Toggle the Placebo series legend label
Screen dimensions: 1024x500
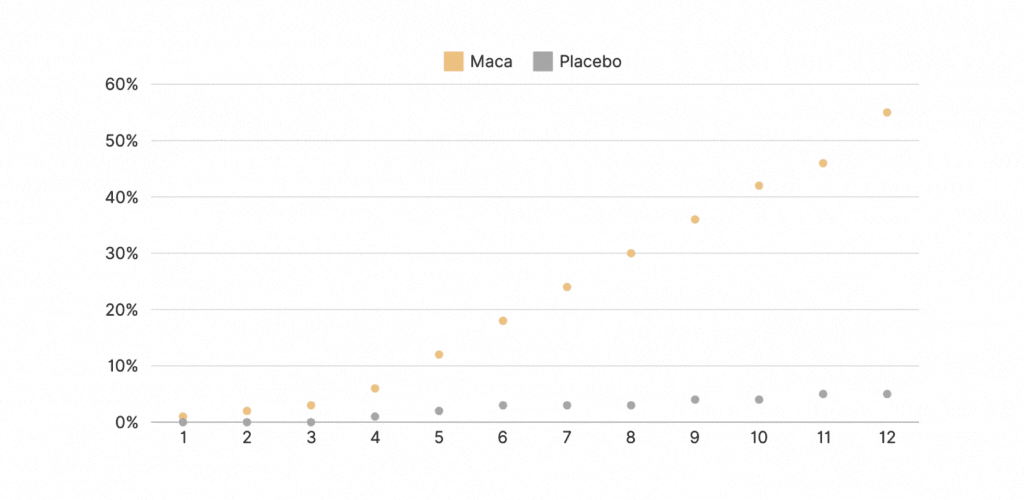click(x=590, y=62)
